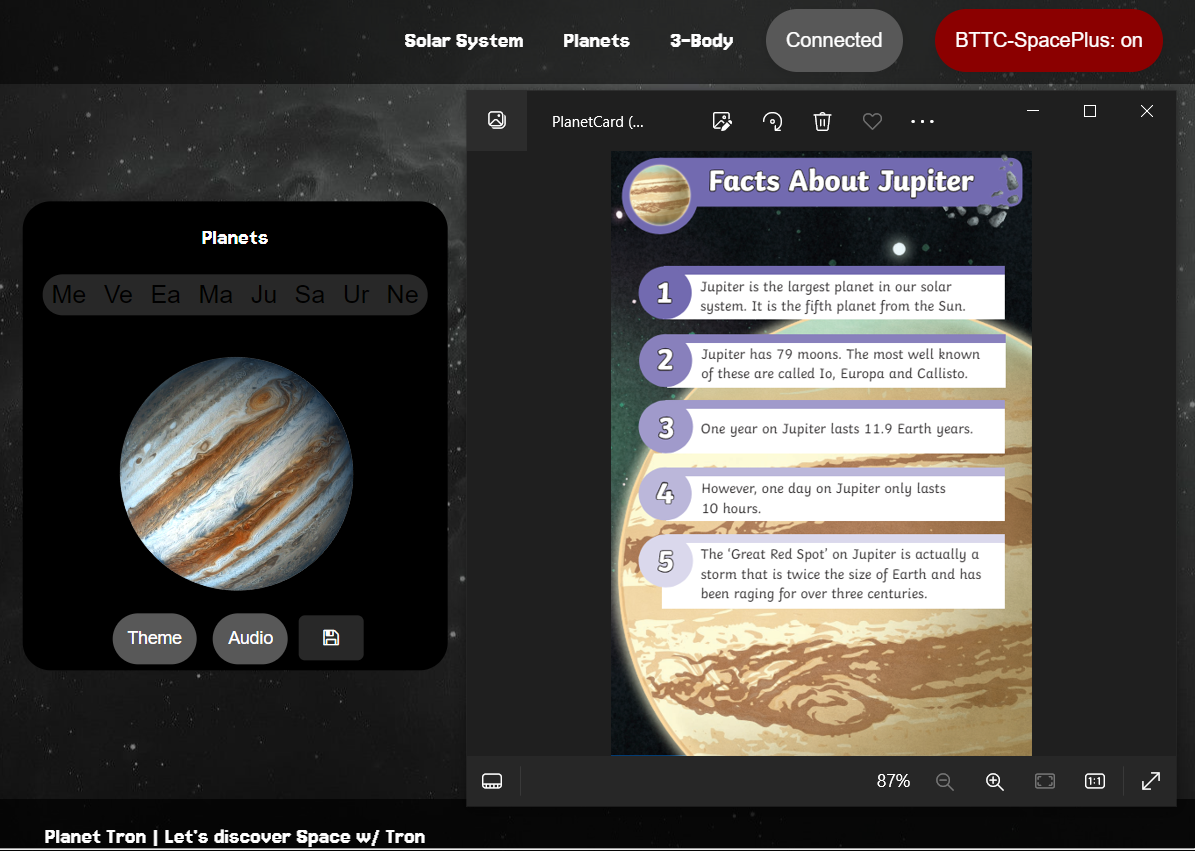Open the See more options menu
This screenshot has width=1195, height=851.
click(x=922, y=121)
